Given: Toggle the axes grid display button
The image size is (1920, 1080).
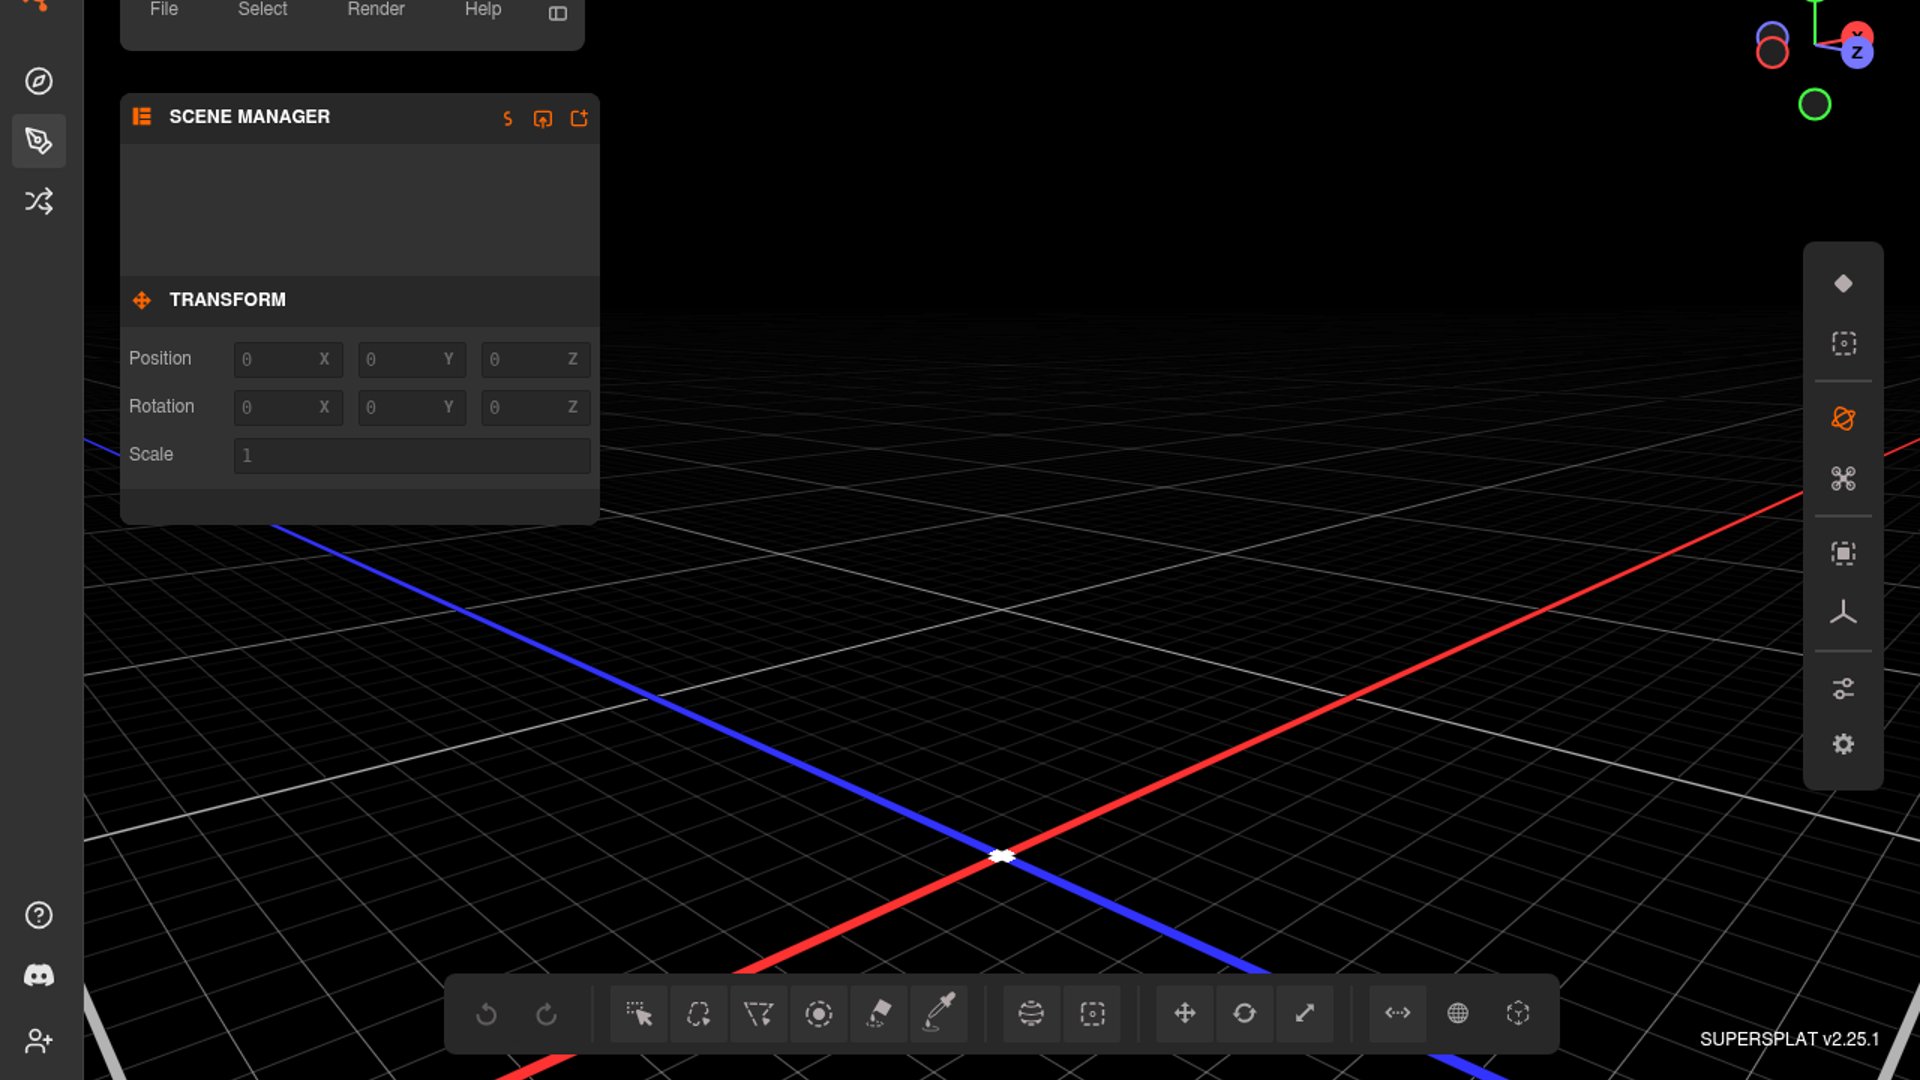Looking at the screenshot, I should pyautogui.click(x=1843, y=613).
